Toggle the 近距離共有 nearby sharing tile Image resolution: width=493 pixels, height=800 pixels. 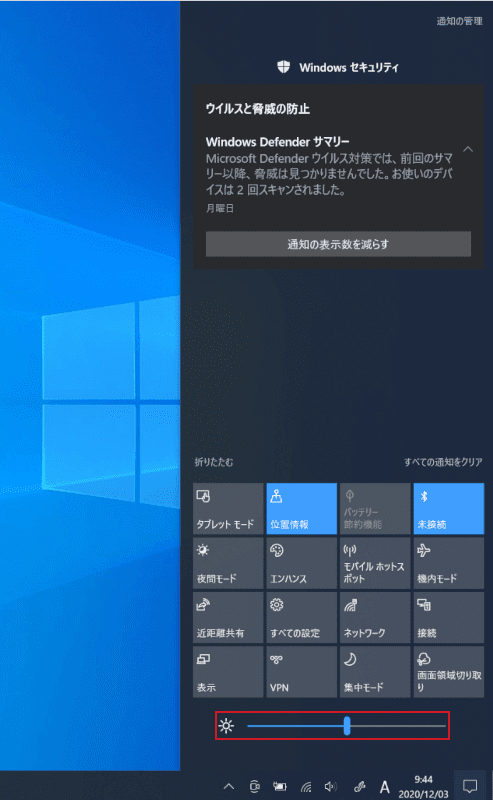(x=228, y=617)
